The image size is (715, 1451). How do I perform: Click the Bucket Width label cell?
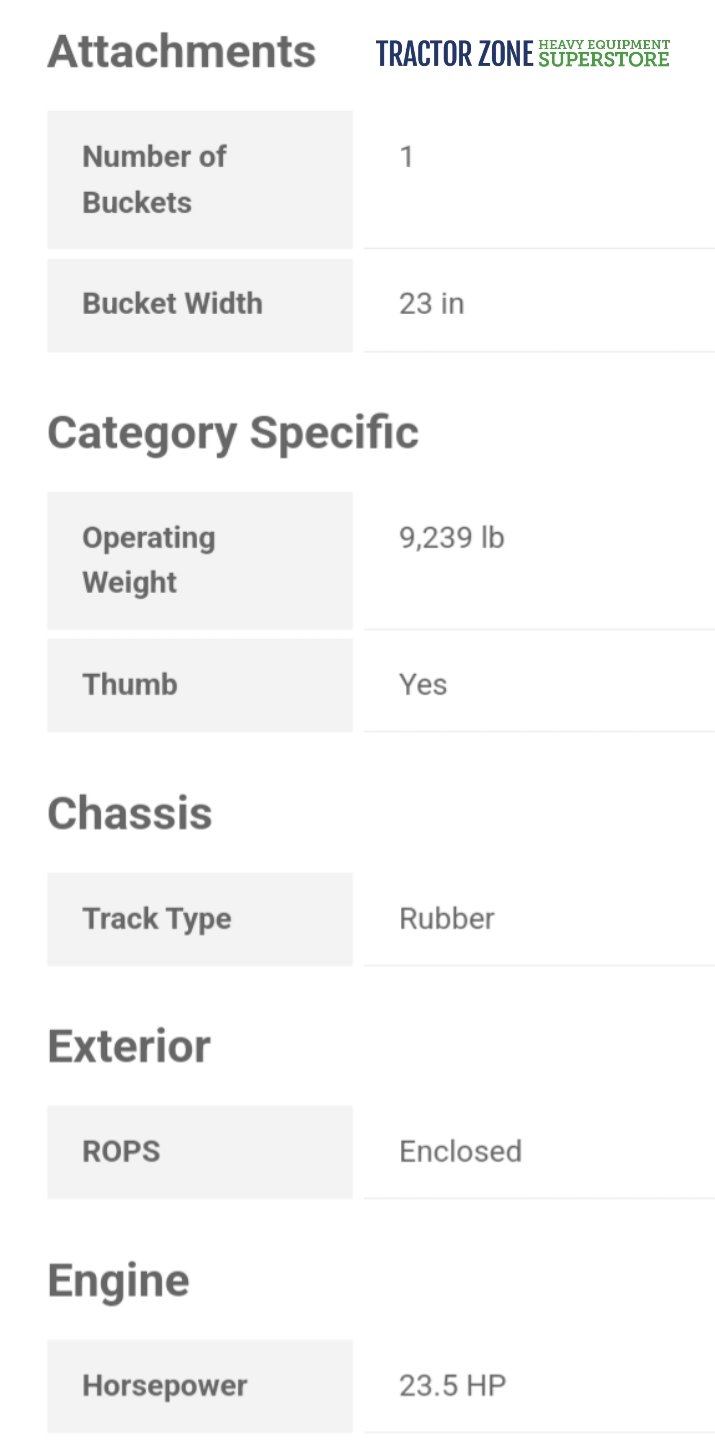click(x=200, y=305)
